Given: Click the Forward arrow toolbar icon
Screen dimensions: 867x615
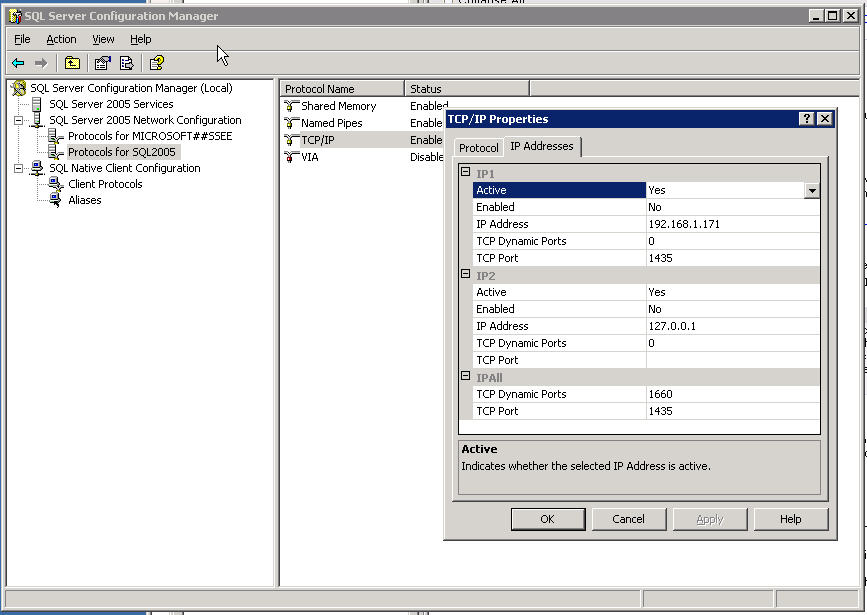Looking at the screenshot, I should point(41,63).
